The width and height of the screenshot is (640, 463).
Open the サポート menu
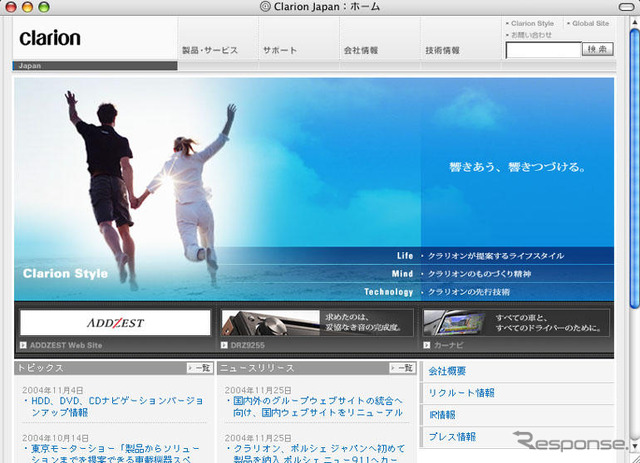click(x=280, y=50)
